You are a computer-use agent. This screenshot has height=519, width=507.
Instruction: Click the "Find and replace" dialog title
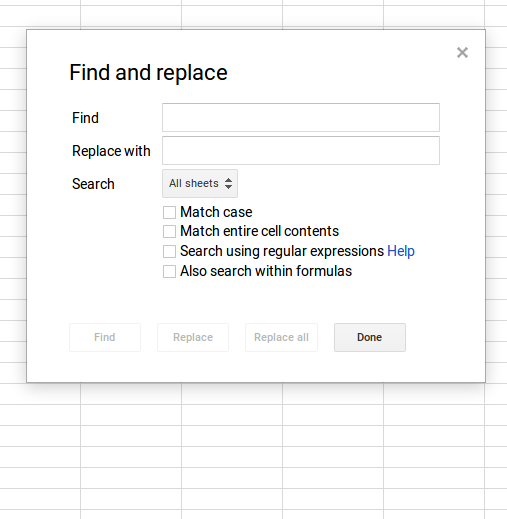148,73
